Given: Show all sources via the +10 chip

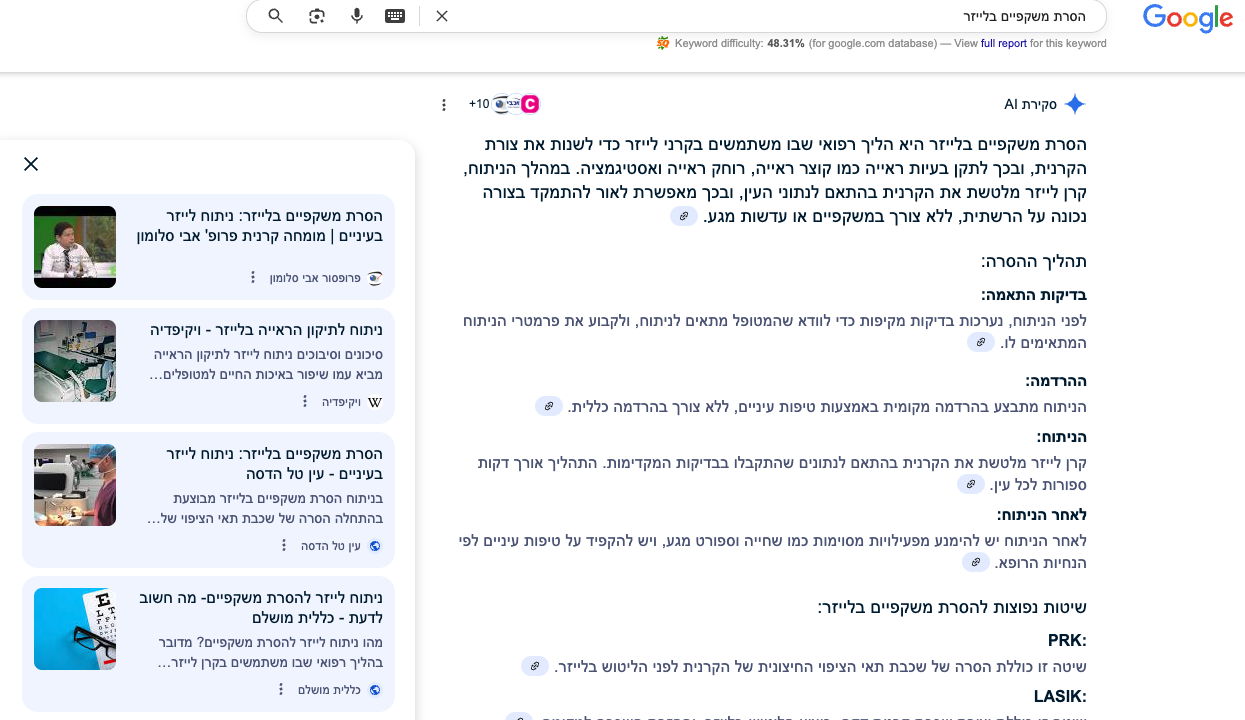Looking at the screenshot, I should click(504, 104).
